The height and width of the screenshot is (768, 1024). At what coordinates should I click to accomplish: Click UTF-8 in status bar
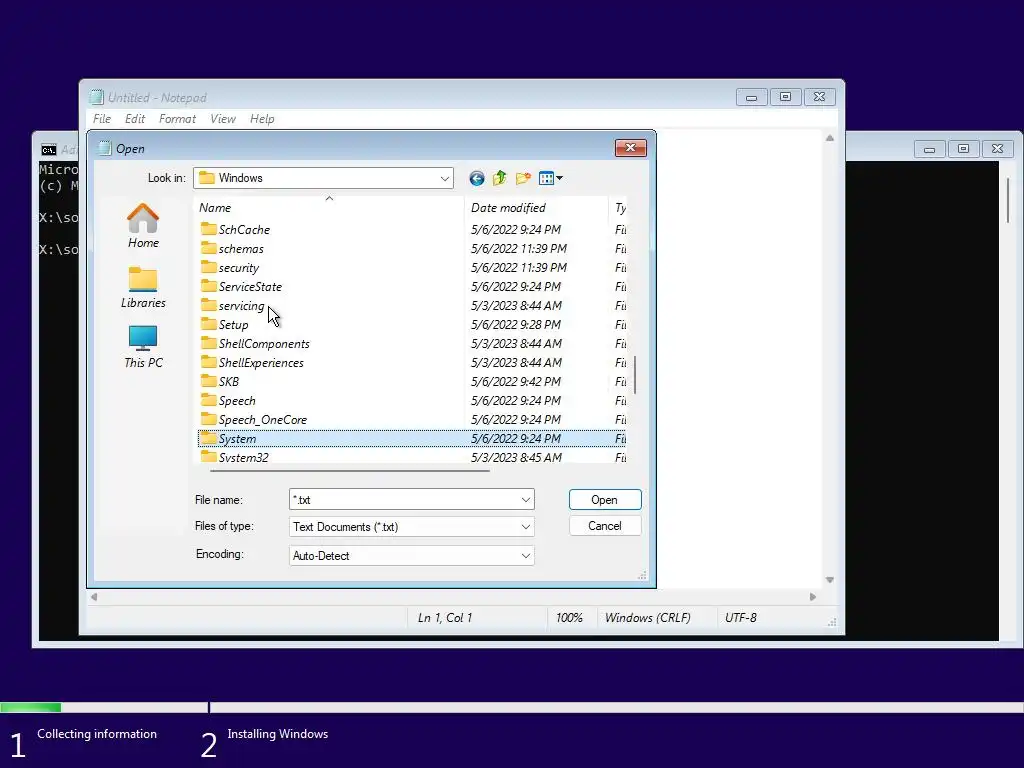point(741,618)
